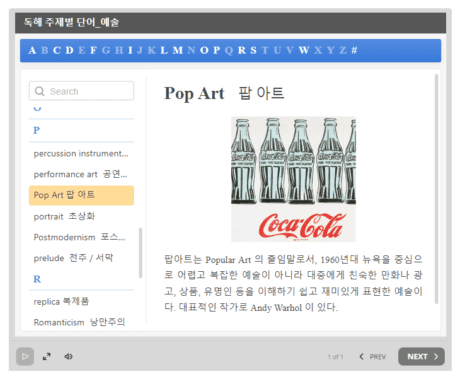Click the Coca-Cola bottles image
This screenshot has height=379, width=460.
[293, 179]
